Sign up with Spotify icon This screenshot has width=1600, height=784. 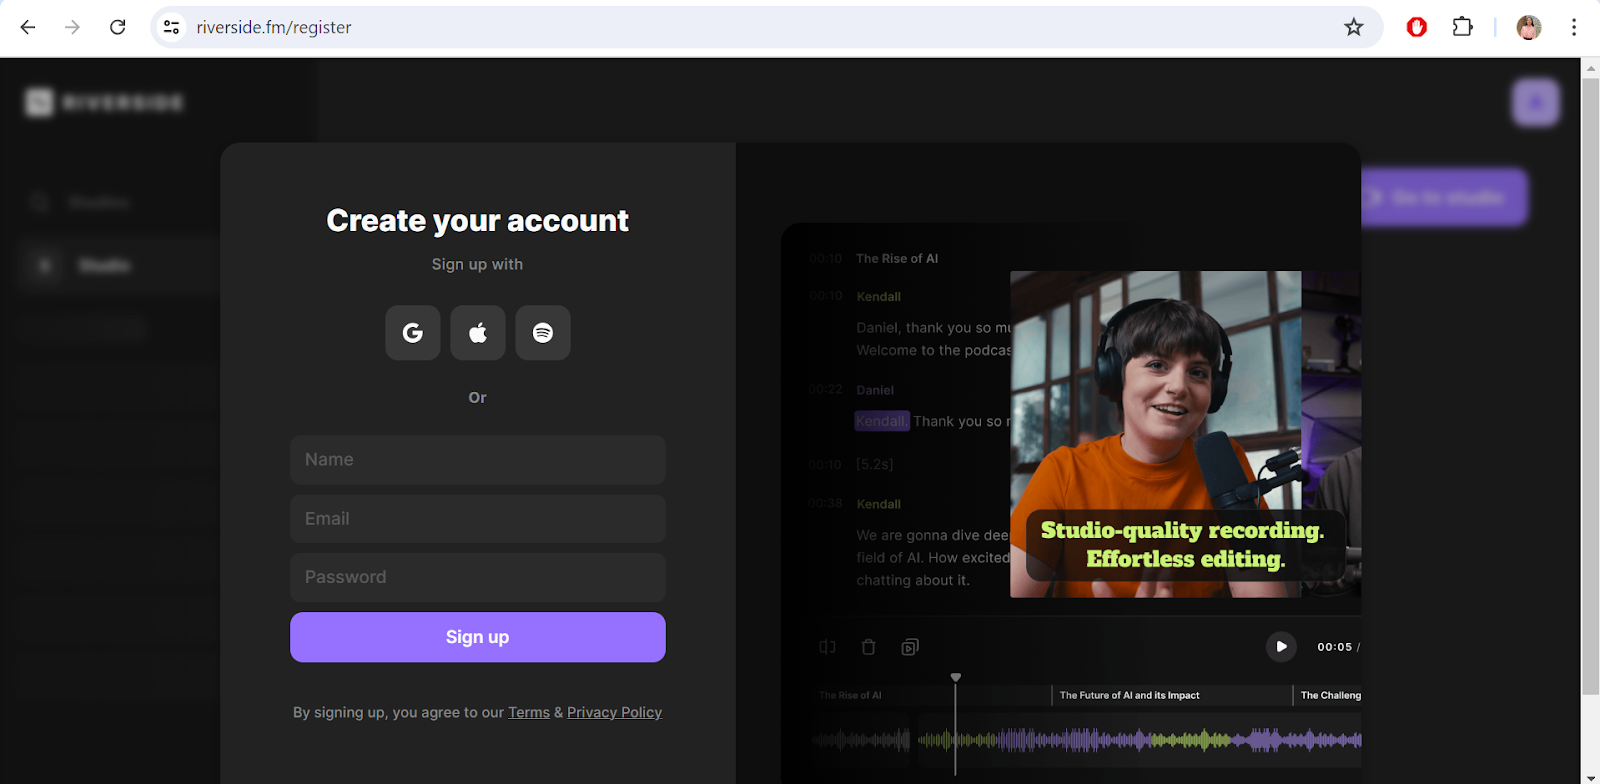pos(543,333)
